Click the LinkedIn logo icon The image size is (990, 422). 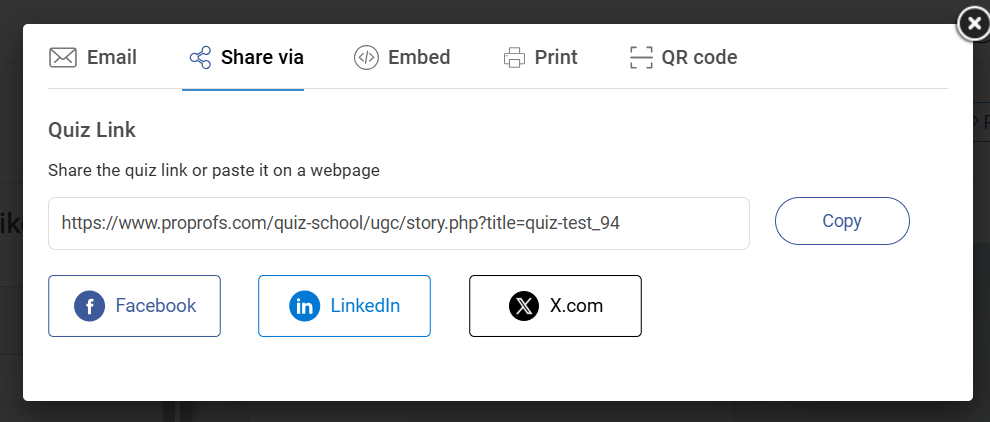coord(304,306)
